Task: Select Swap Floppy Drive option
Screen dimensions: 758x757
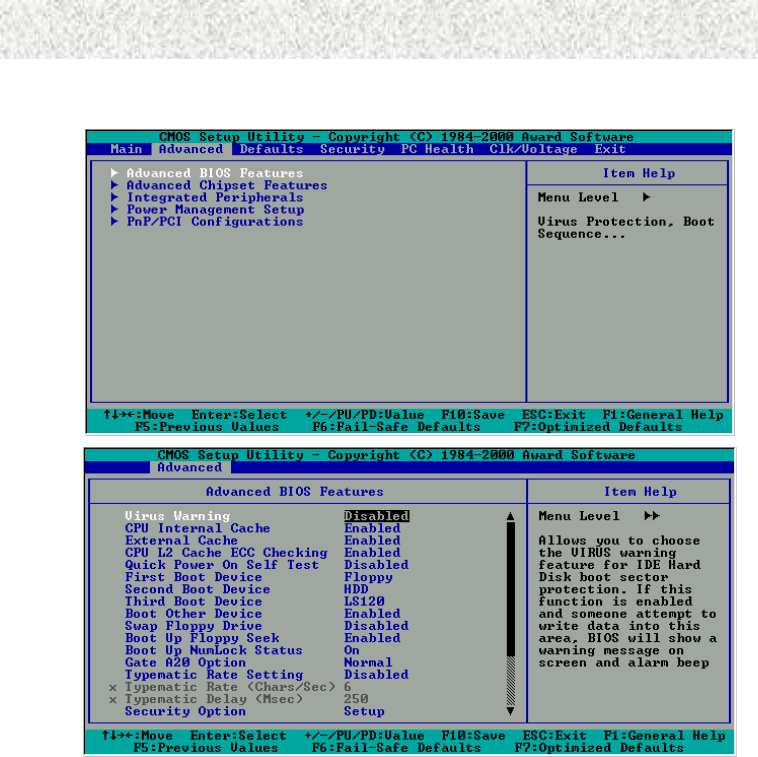Action: [x=193, y=626]
